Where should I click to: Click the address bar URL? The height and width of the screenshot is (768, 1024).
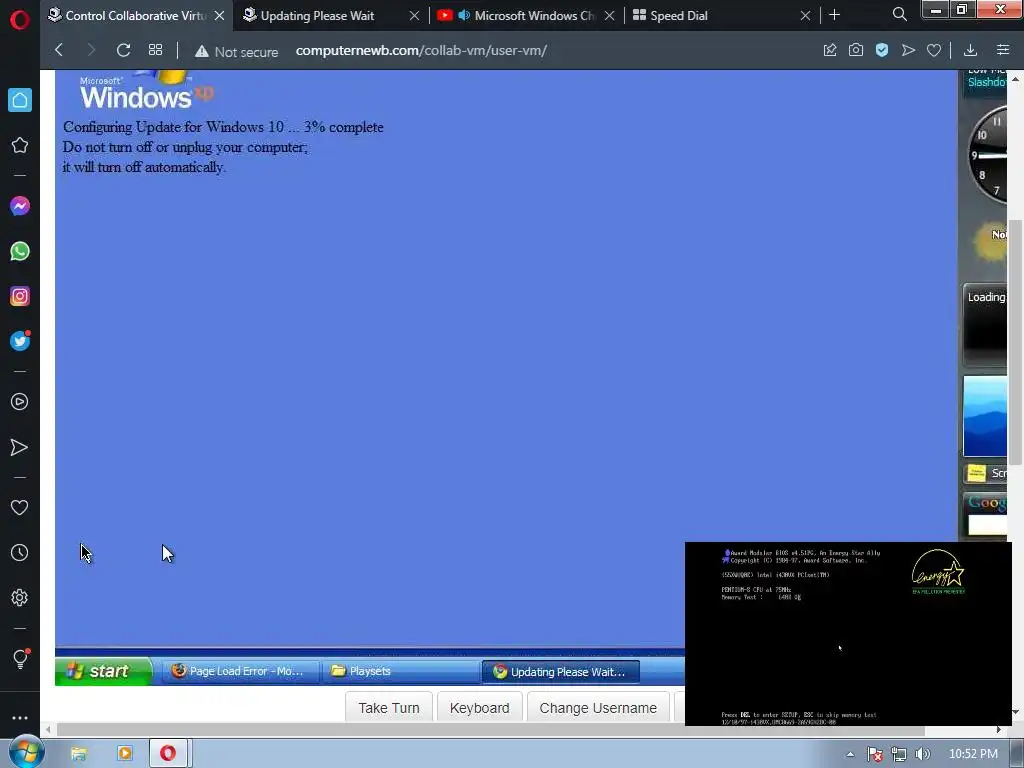pos(421,50)
